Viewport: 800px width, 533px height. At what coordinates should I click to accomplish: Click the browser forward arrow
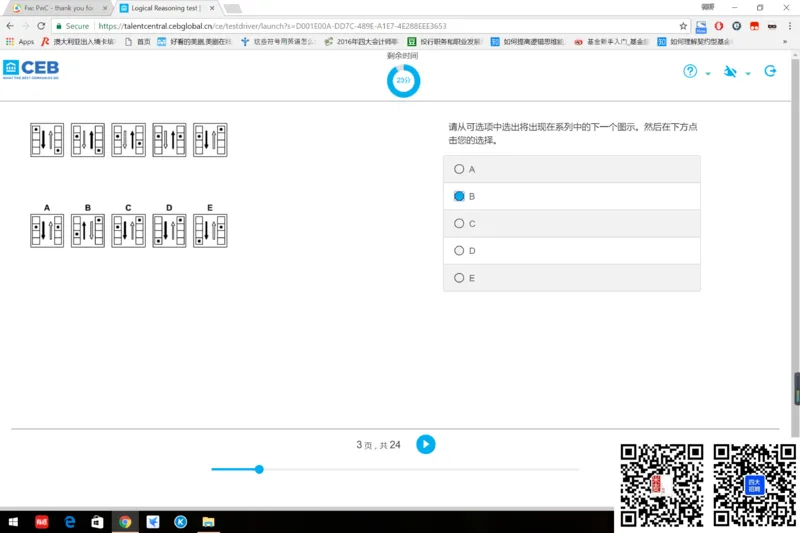(x=26, y=26)
